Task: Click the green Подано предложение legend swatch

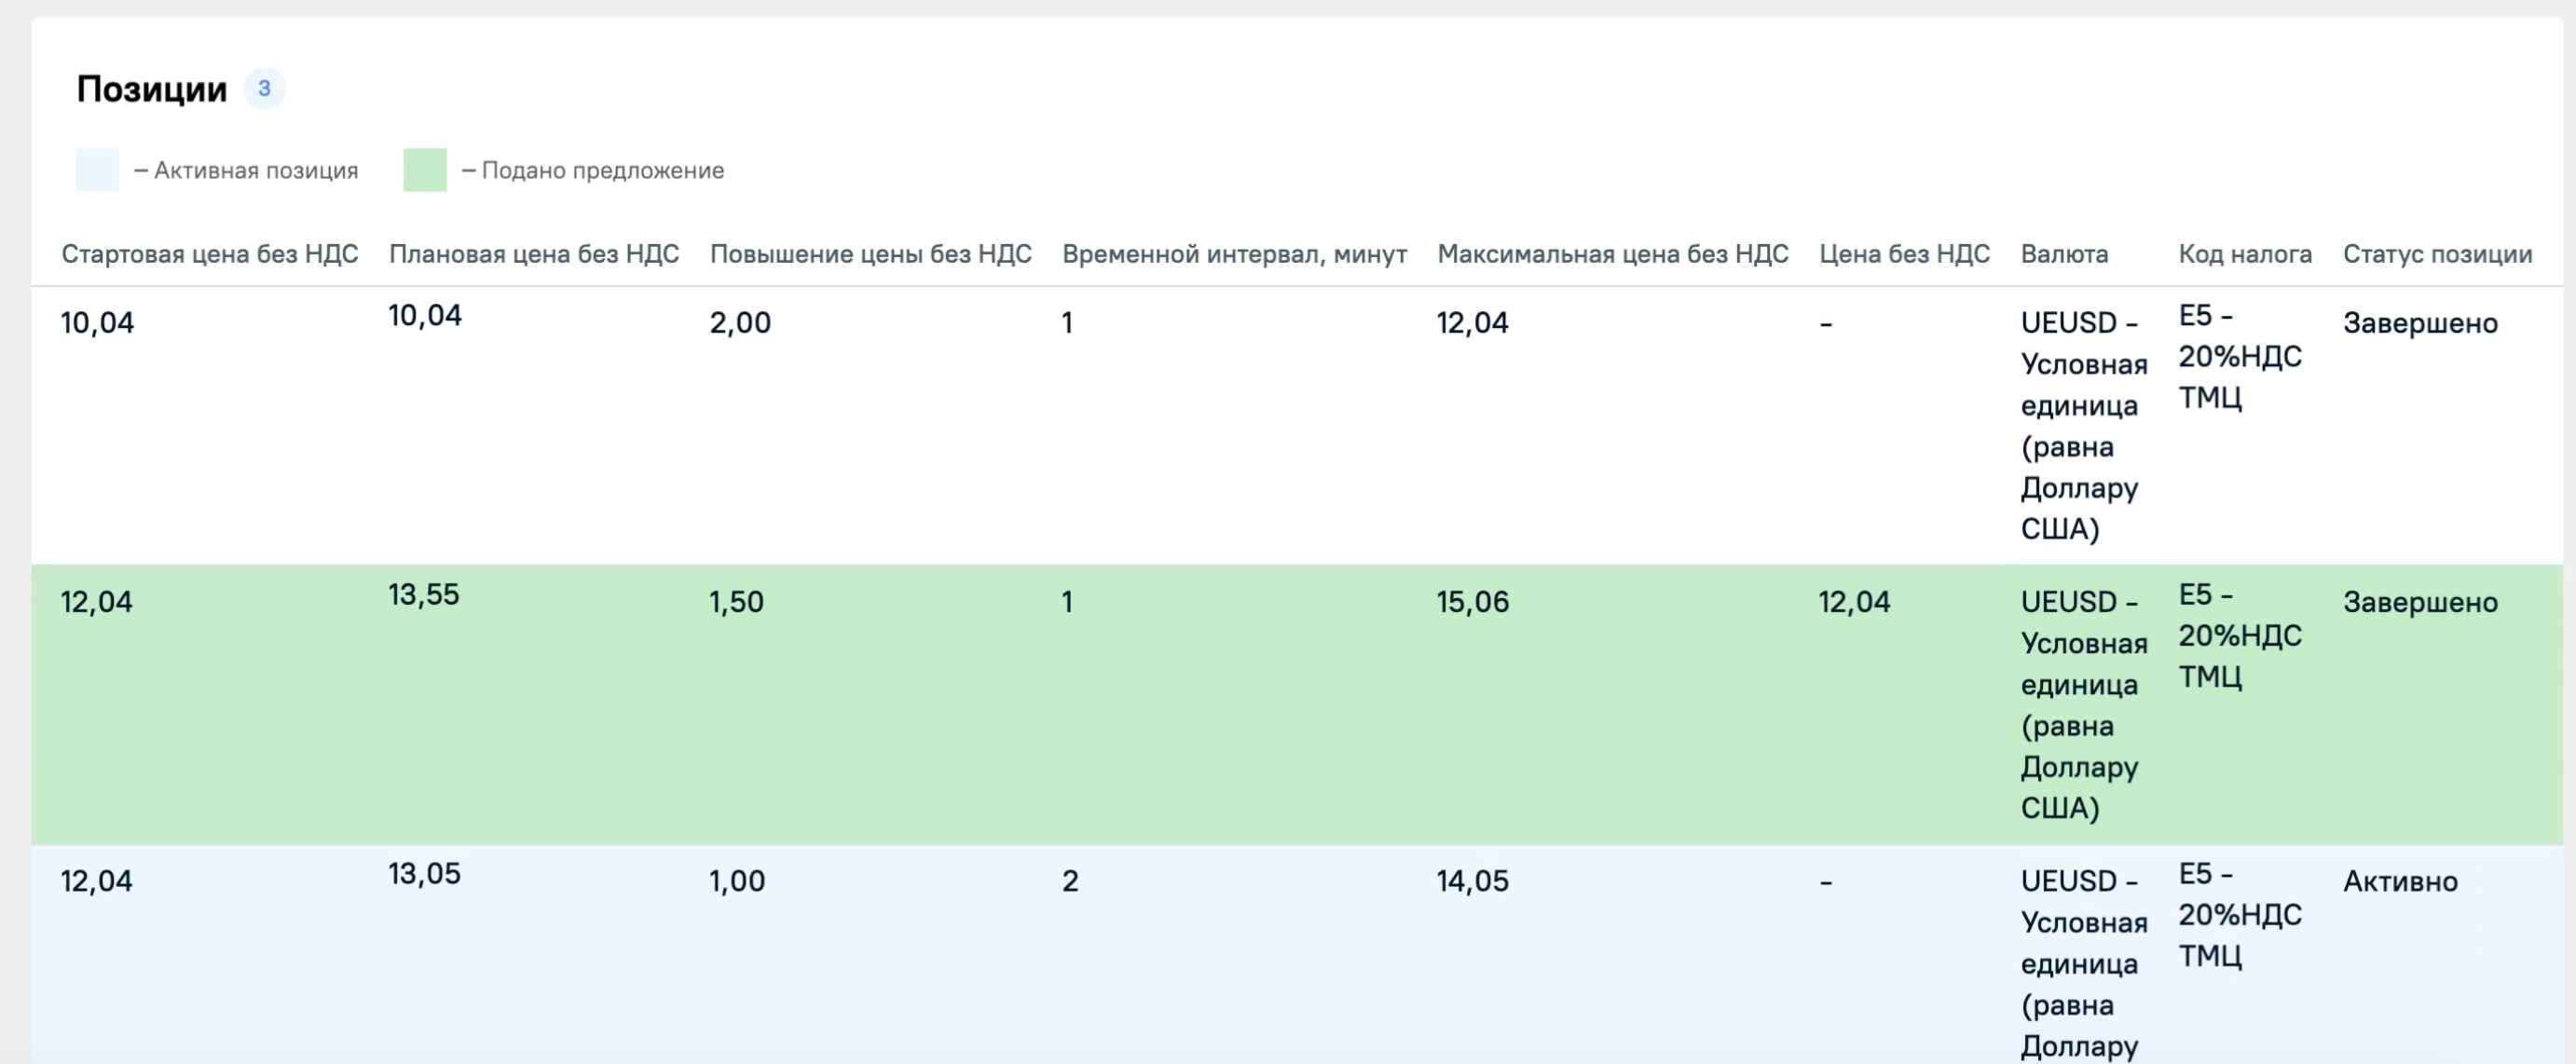Action: tap(425, 170)
